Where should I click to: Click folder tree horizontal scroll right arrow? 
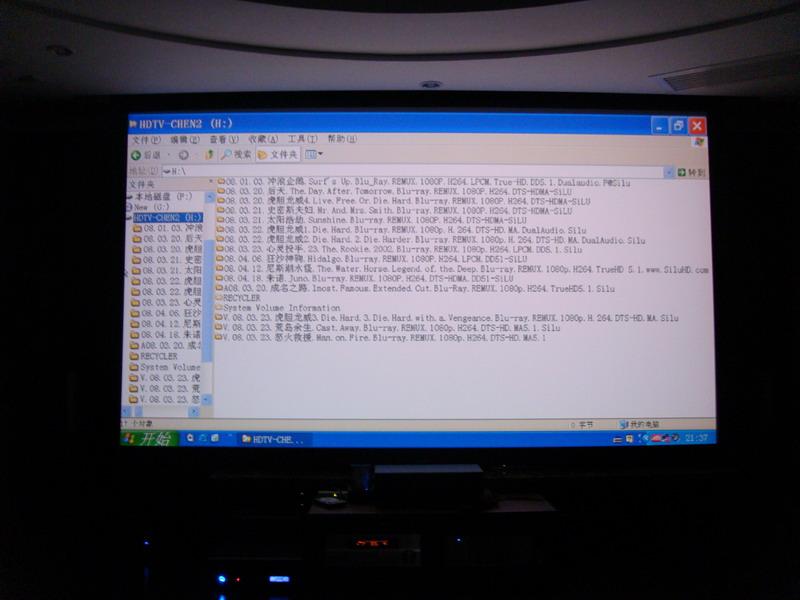click(x=193, y=411)
